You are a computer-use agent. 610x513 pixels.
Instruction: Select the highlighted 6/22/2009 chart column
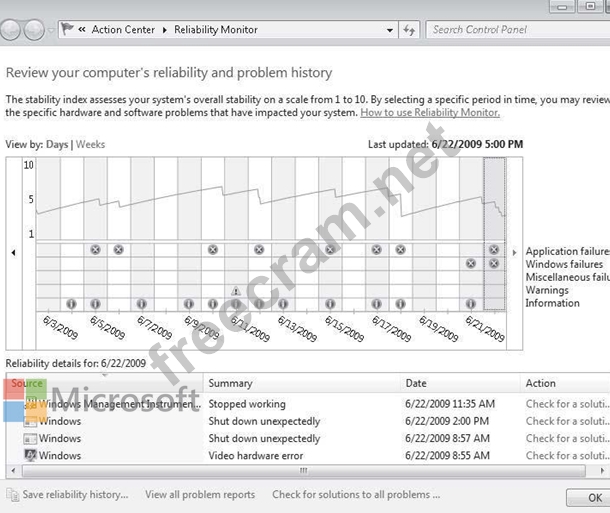[494, 234]
